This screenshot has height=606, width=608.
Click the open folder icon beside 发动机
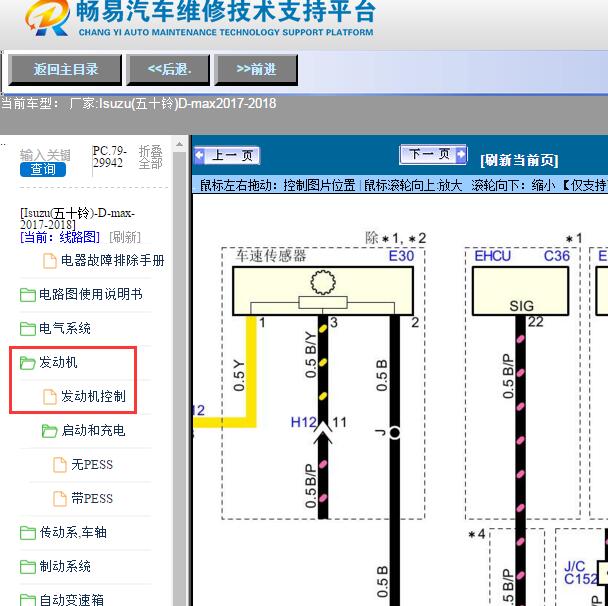tap(28, 363)
